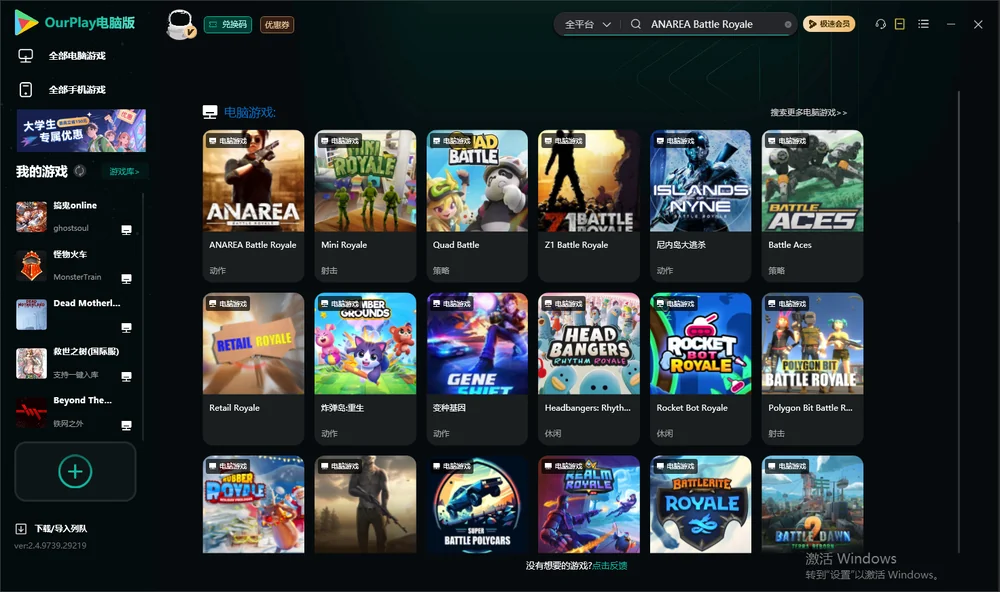Click PC icon on Beyond The row
Screen dimensions: 1000x592
coord(126,426)
